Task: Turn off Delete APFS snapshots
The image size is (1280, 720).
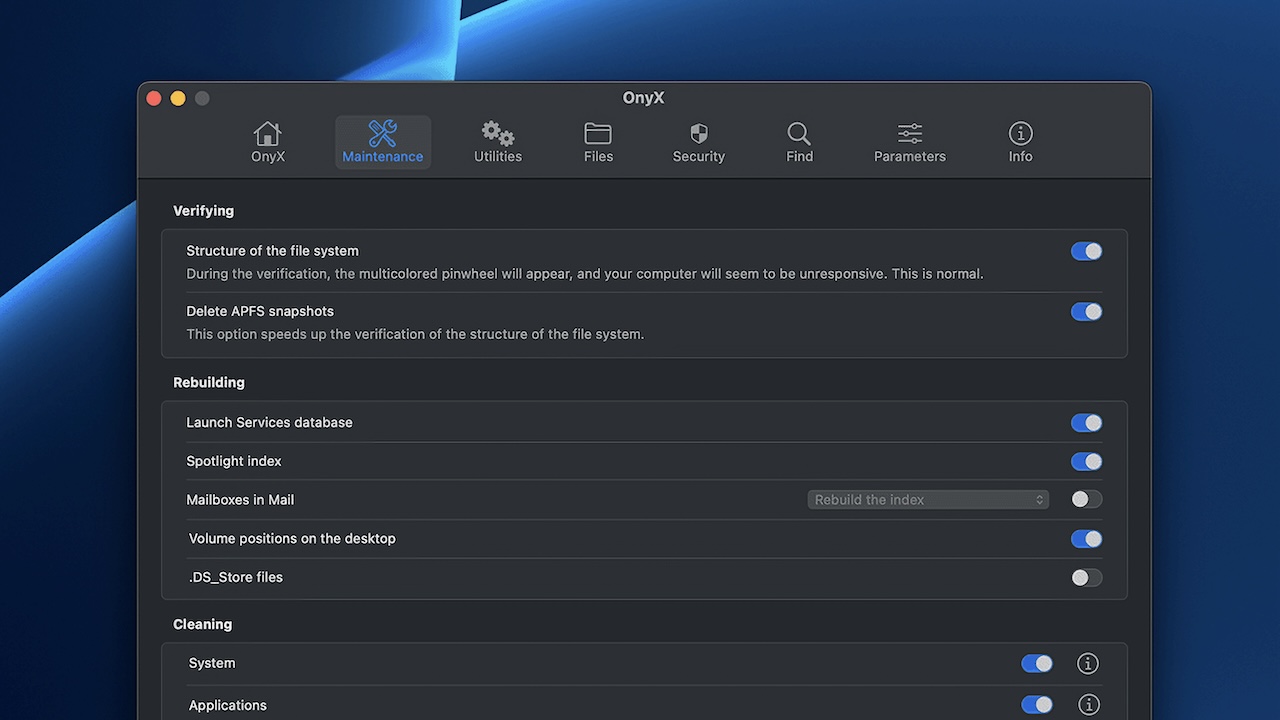Action: (1086, 312)
